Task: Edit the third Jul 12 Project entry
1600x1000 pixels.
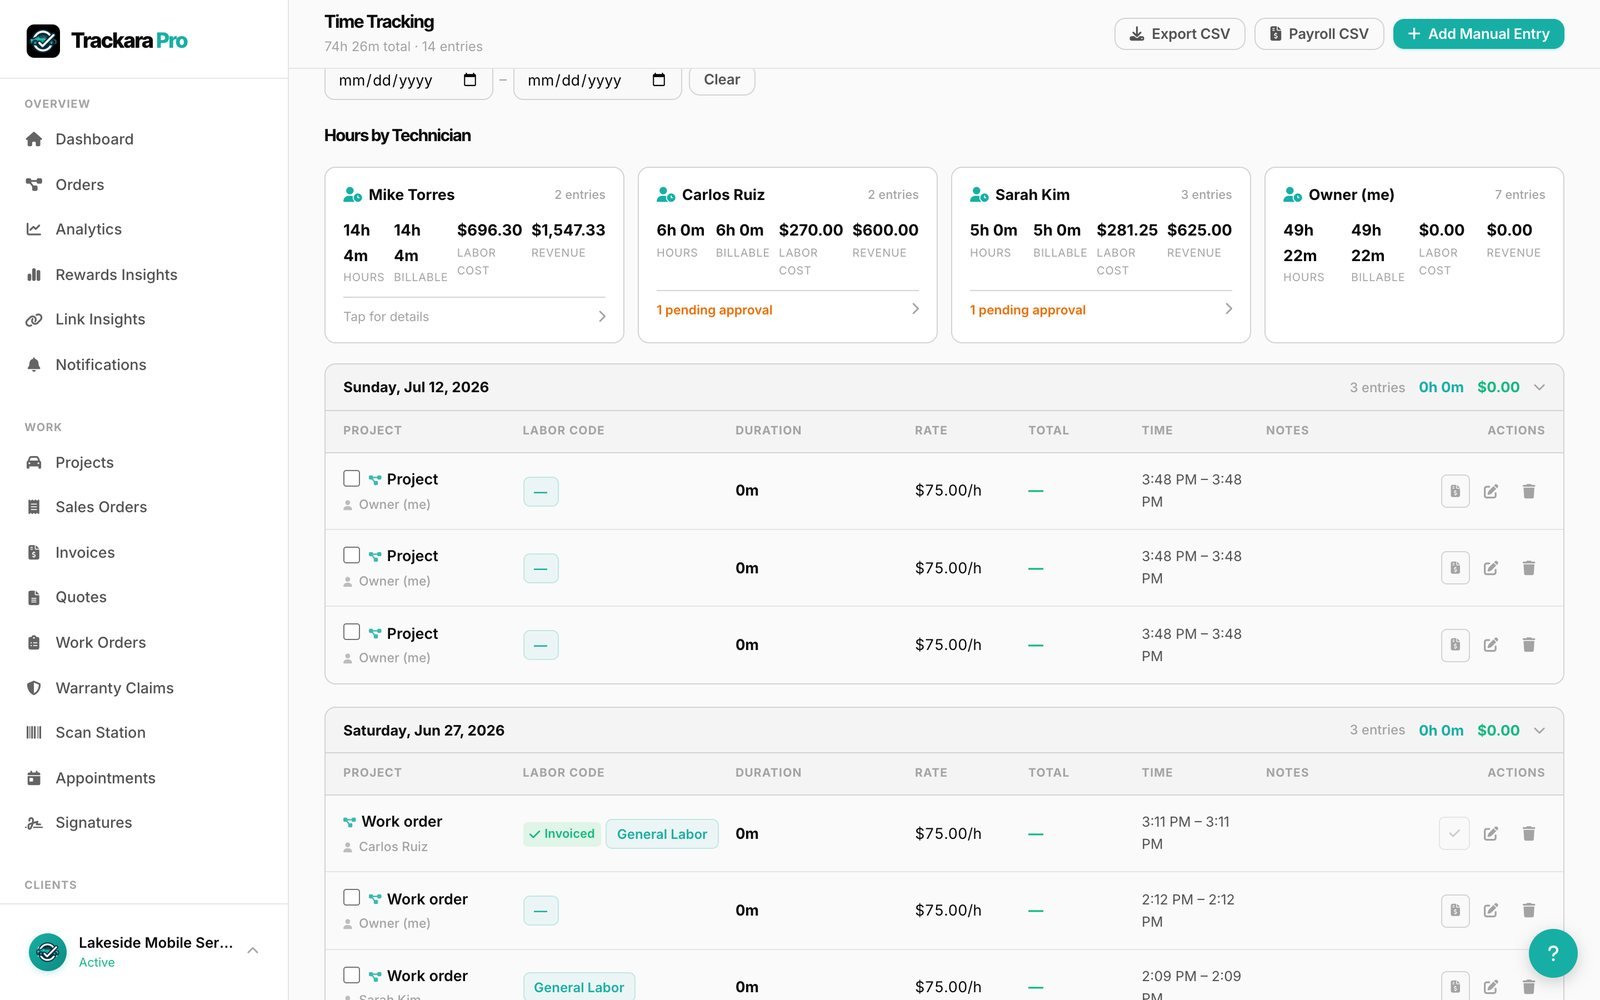Action: pyautogui.click(x=1491, y=645)
